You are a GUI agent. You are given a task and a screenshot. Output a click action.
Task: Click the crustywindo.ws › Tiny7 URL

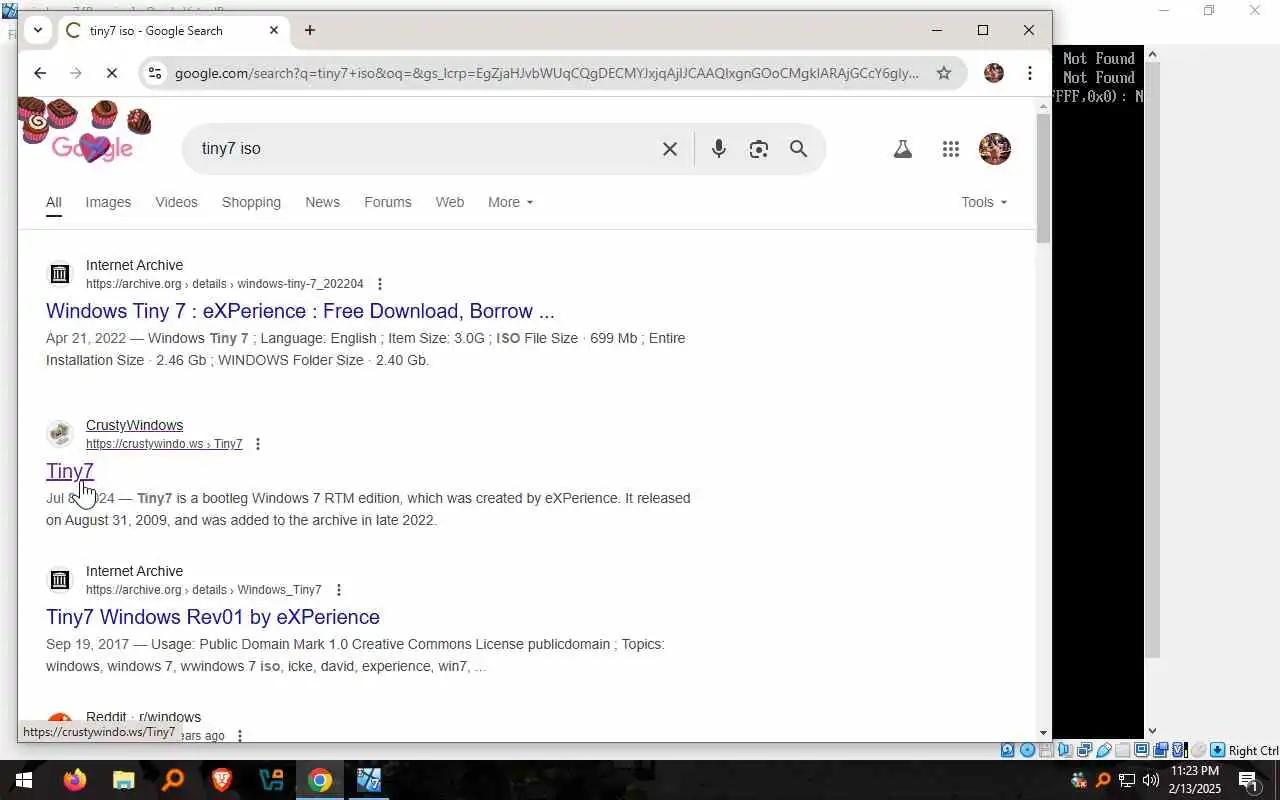pos(164,444)
